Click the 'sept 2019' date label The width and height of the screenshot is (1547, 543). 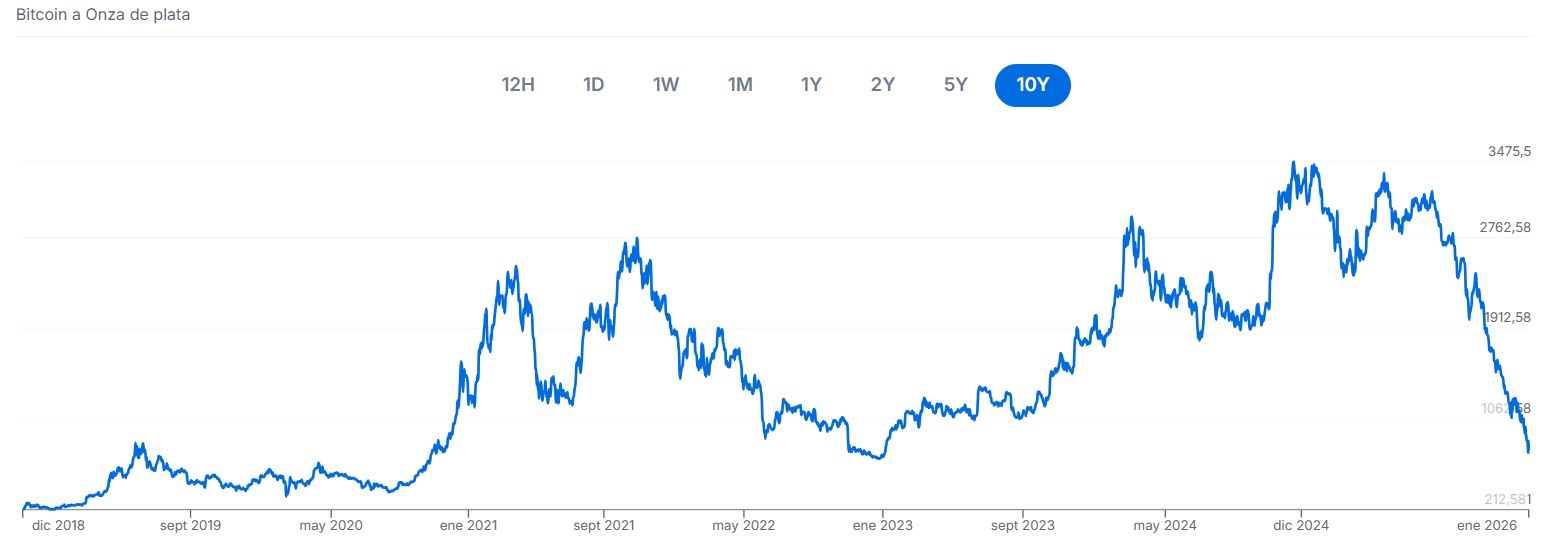(x=191, y=525)
